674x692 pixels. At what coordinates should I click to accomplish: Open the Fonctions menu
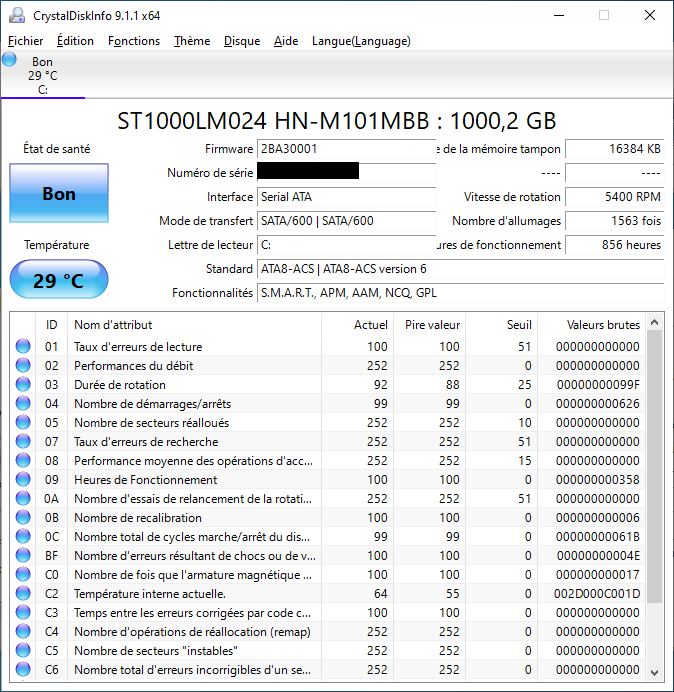134,41
